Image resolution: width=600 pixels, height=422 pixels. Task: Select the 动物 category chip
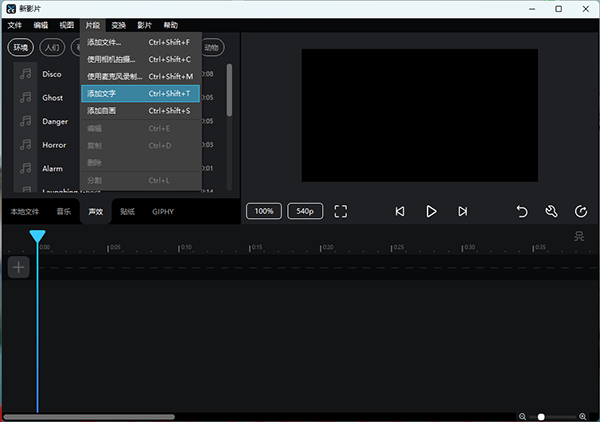(212, 47)
